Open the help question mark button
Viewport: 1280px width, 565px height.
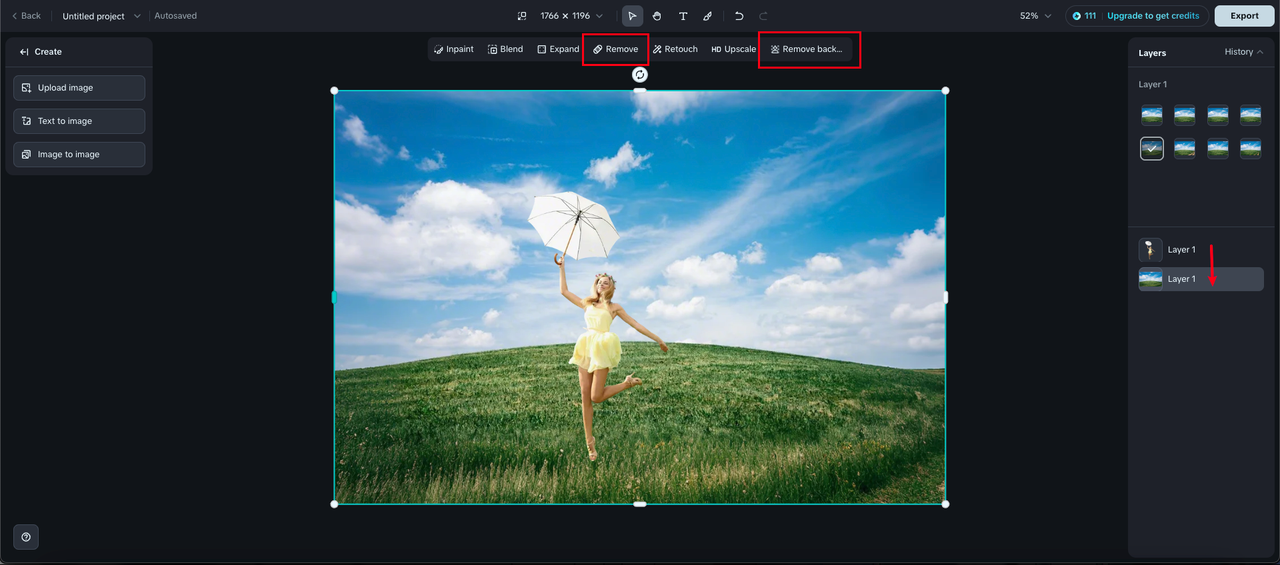[x=26, y=537]
